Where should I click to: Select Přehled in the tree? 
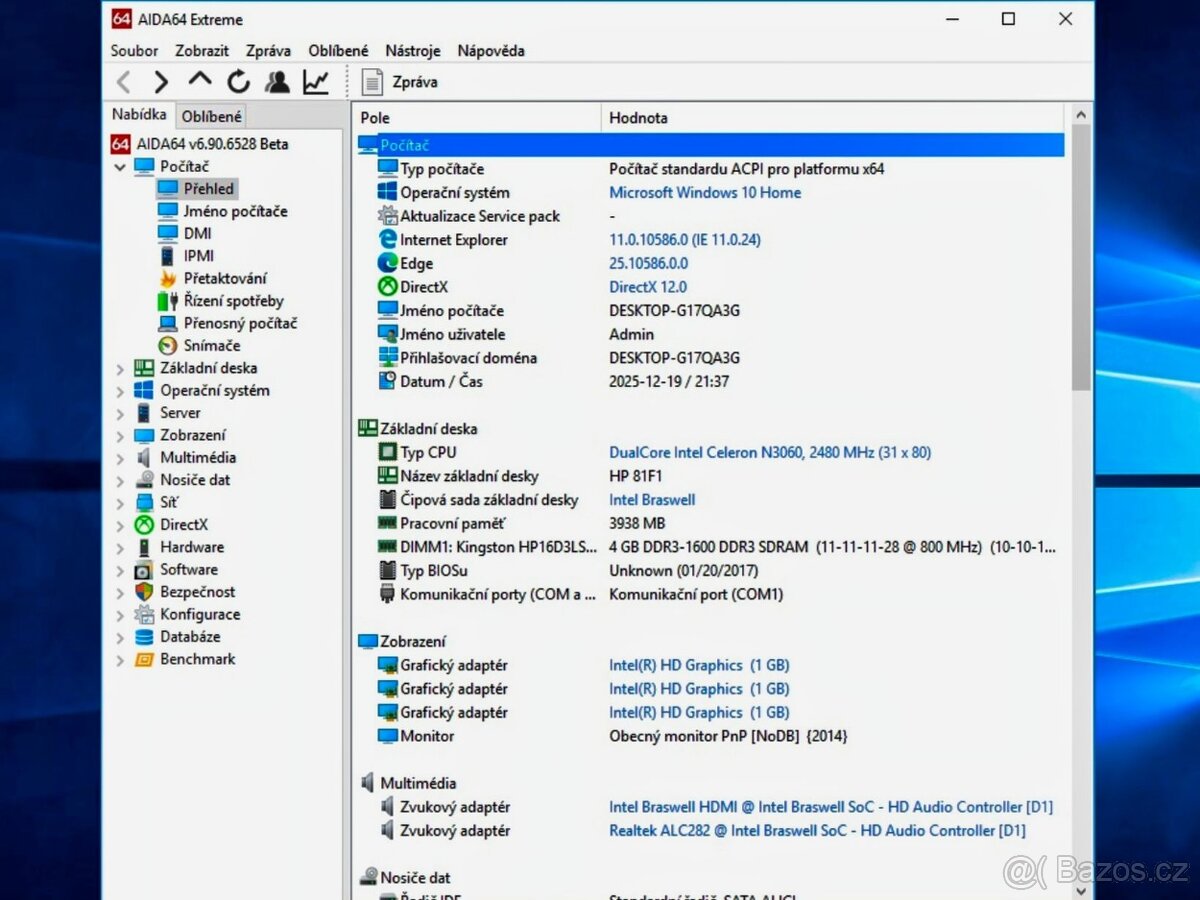coord(208,188)
